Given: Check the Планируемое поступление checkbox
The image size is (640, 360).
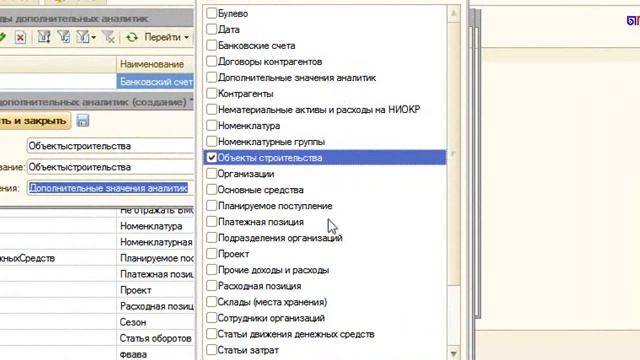Looking at the screenshot, I should click(211, 206).
